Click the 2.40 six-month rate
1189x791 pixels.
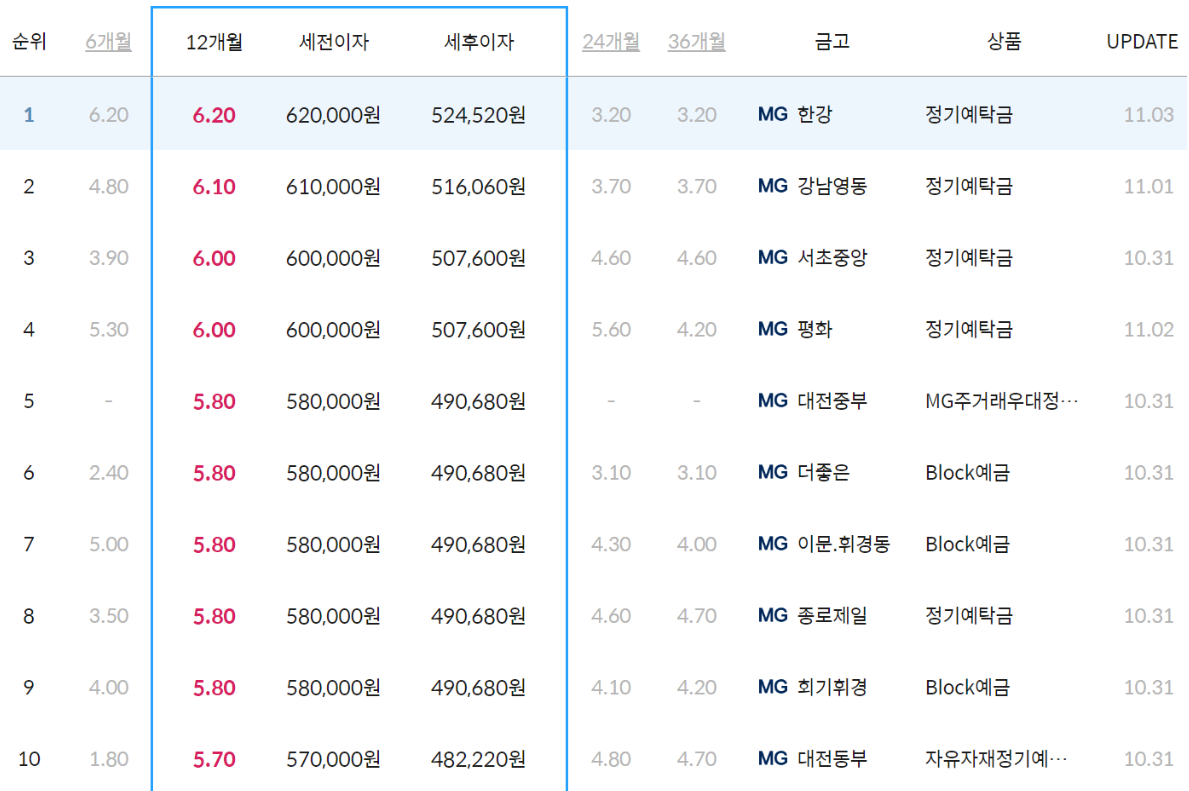108,473
